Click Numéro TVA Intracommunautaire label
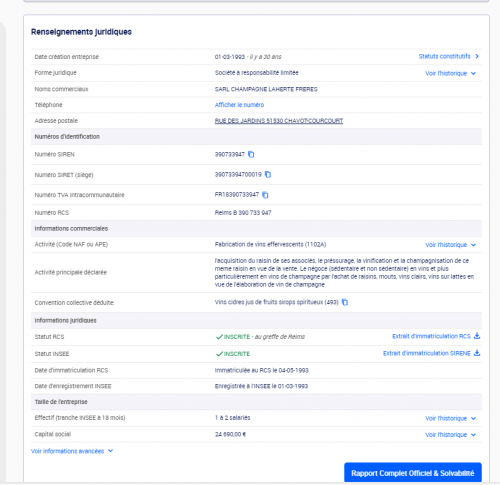The height and width of the screenshot is (485, 500). (79, 195)
